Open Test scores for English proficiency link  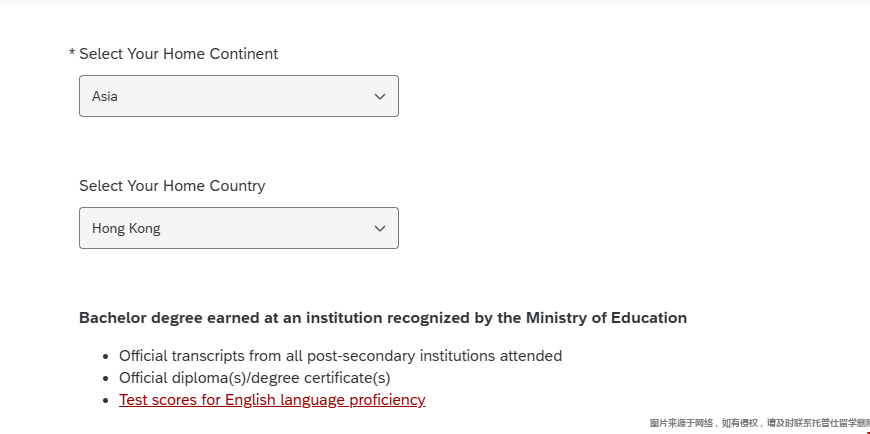click(x=272, y=400)
